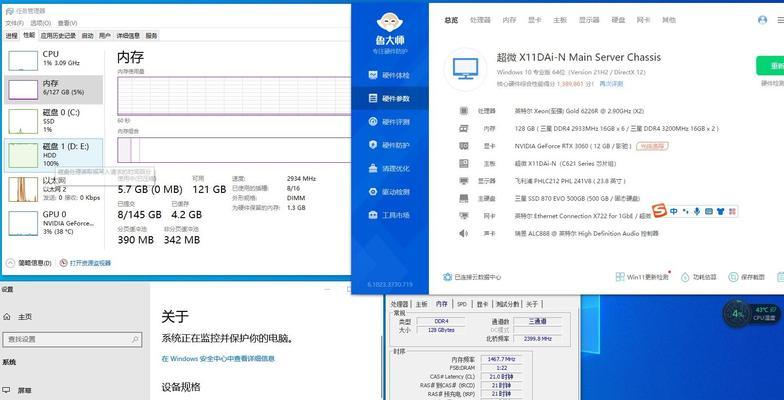Viewport: 784px width, 400px height.
Task: Switch to 用户 tab in Task Manager
Action: [104, 36]
